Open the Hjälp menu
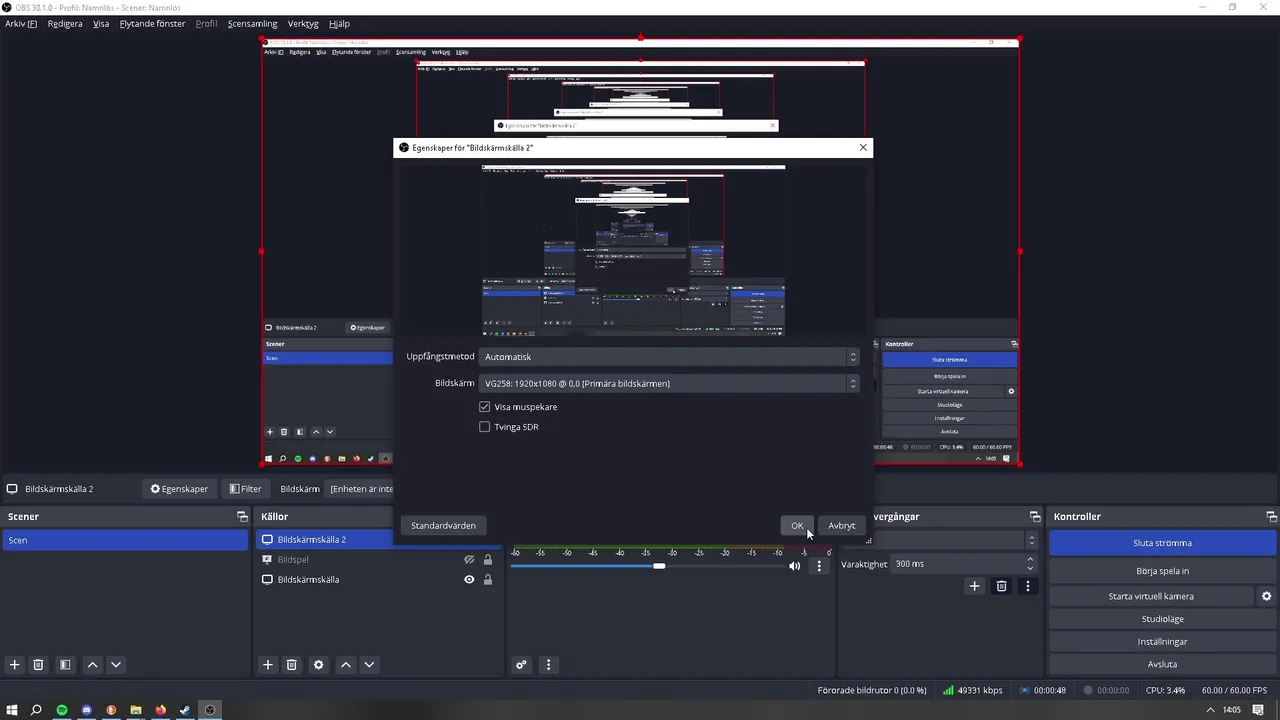This screenshot has height=720, width=1280. [x=339, y=23]
